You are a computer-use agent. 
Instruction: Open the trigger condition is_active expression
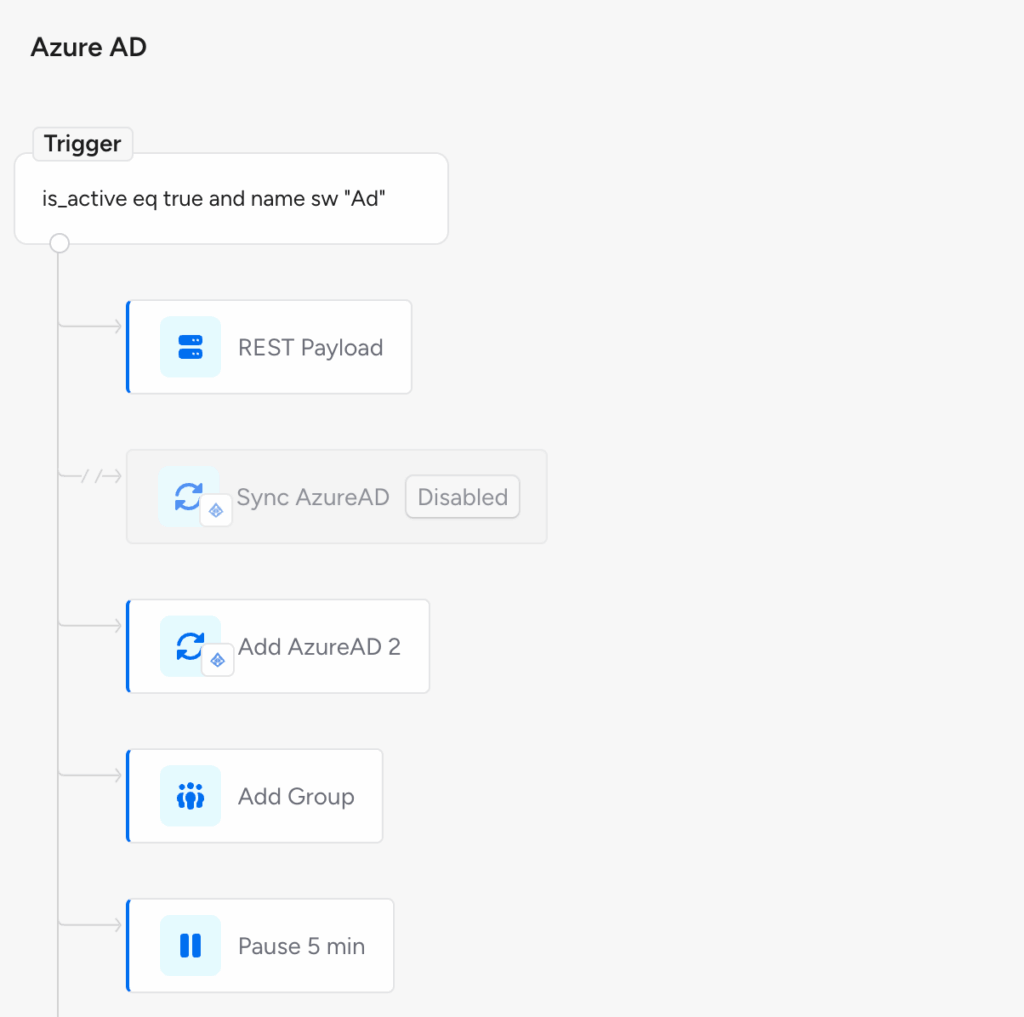[x=214, y=198]
